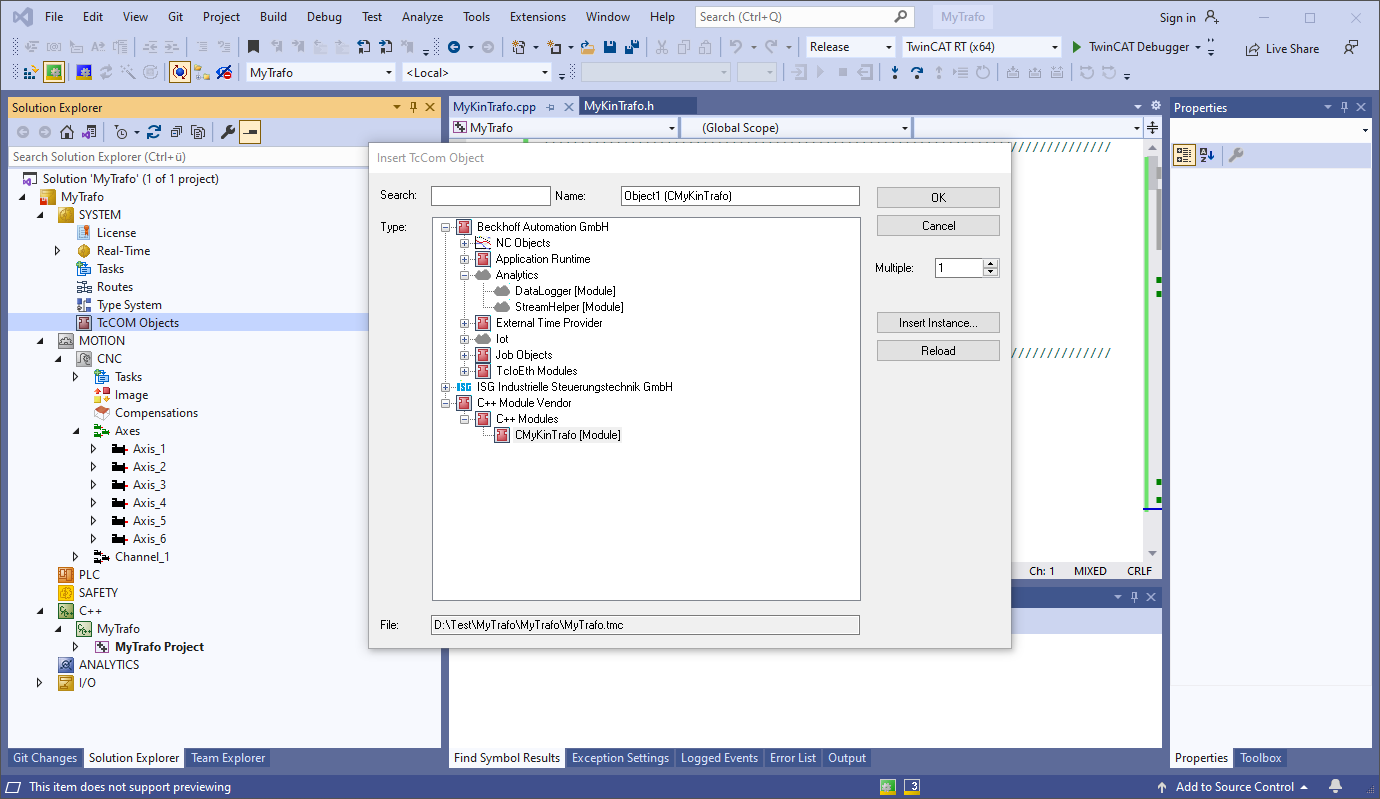Collapse the Analytics node in Type tree
Image resolution: width=1380 pixels, height=799 pixels.
[465, 275]
